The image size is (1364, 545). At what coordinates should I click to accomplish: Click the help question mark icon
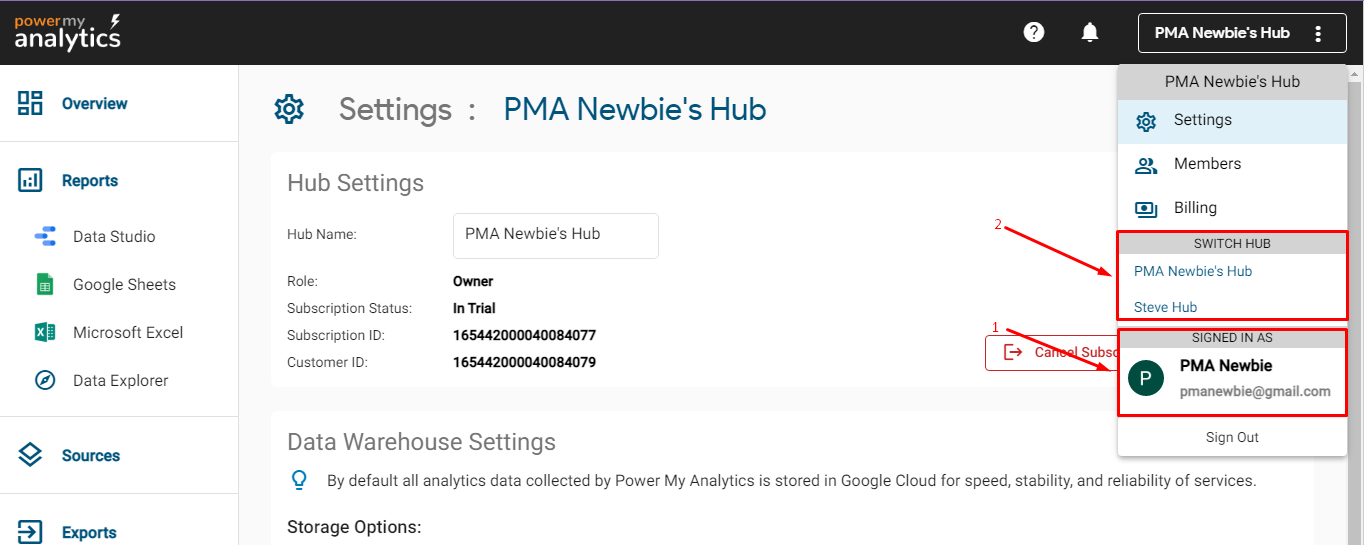(1034, 32)
